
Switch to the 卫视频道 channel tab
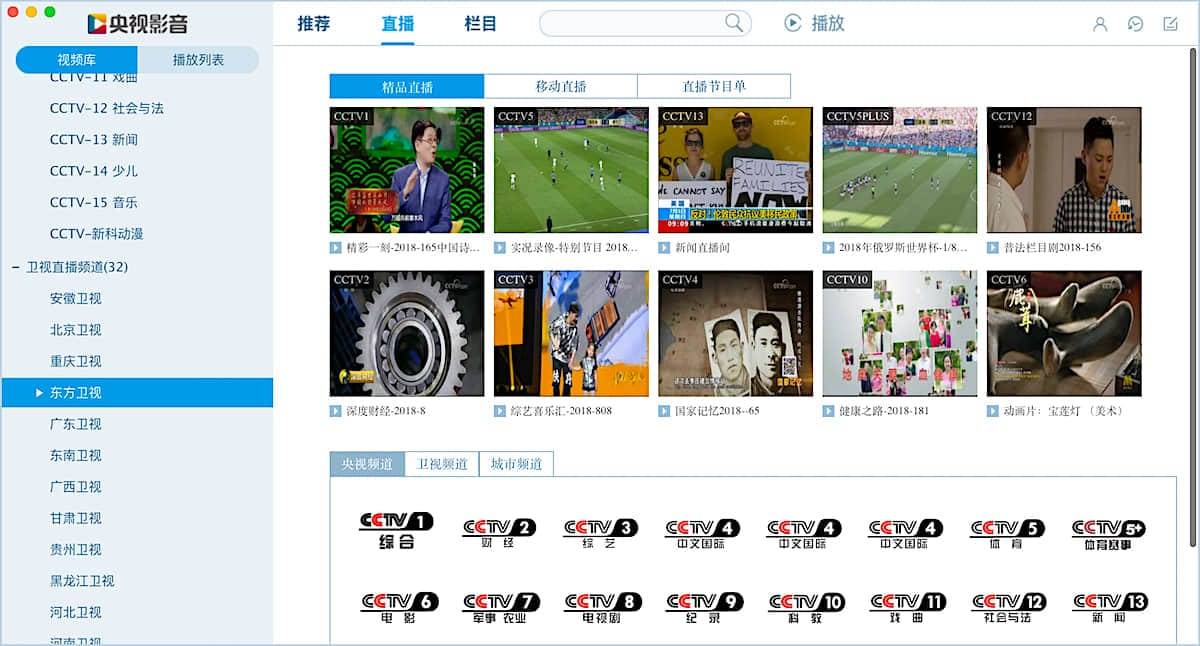(x=442, y=464)
